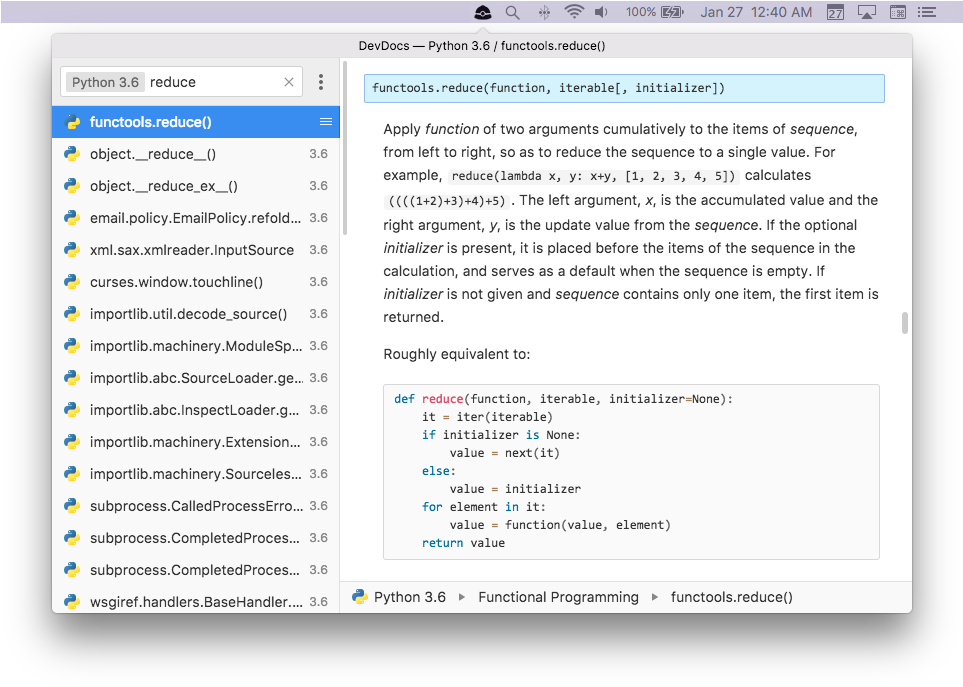963x687 pixels.
Task: Click Python icon beside object.__reduce_ex__()
Action: [x=72, y=186]
